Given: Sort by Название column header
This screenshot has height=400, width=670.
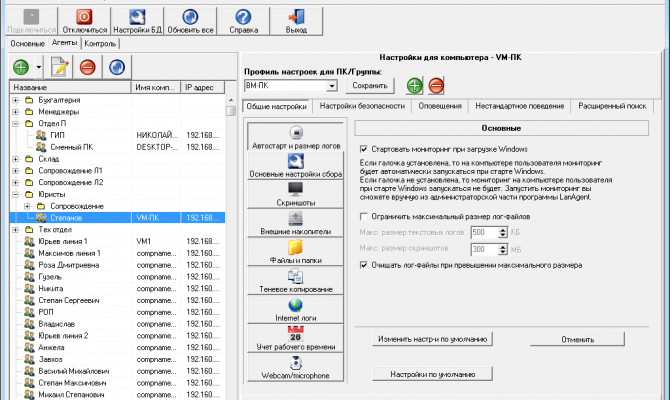Looking at the screenshot, I should 71,88.
